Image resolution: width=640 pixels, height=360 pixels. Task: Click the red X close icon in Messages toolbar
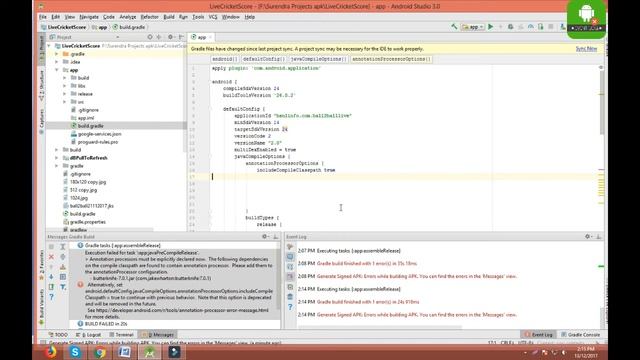click(51, 257)
